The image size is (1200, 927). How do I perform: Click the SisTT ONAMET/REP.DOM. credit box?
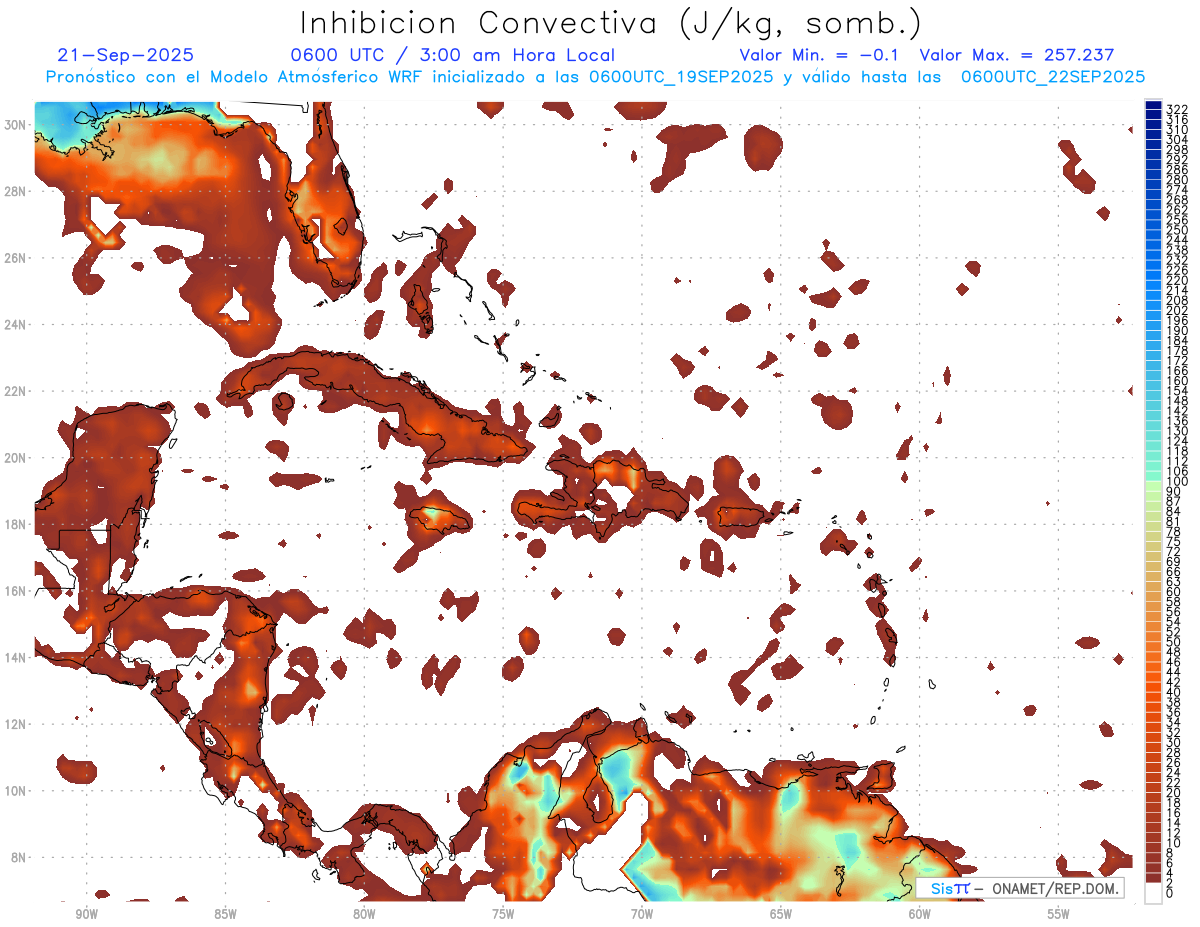click(1019, 889)
